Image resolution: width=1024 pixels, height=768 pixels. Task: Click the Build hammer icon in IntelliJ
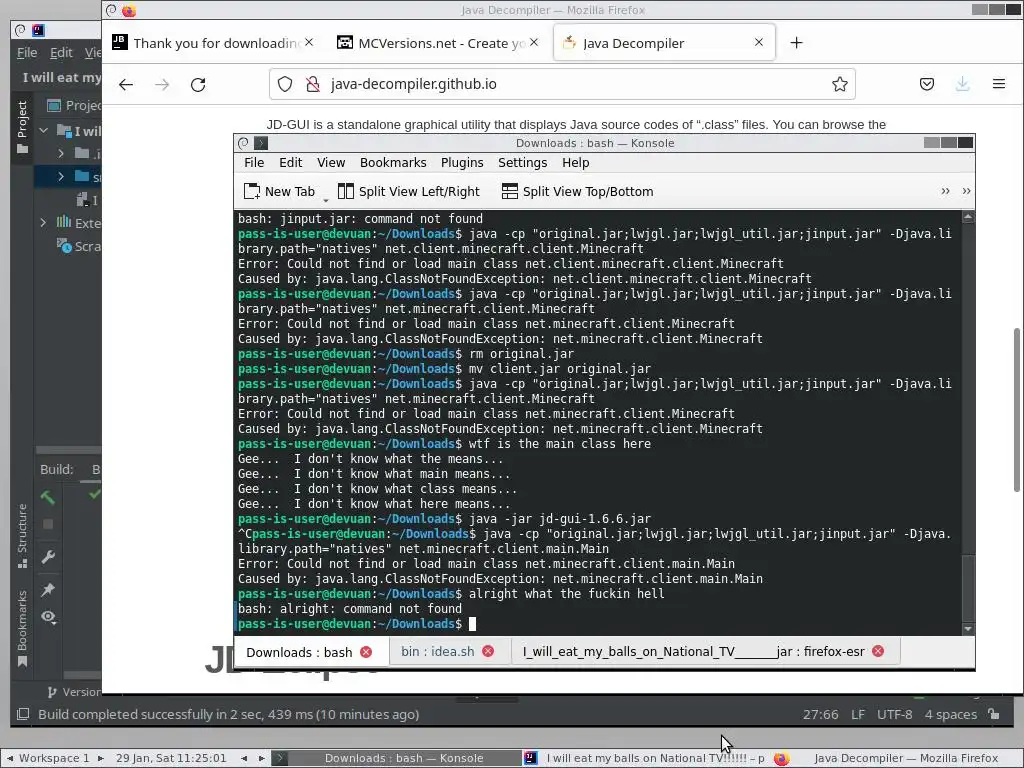tap(48, 498)
